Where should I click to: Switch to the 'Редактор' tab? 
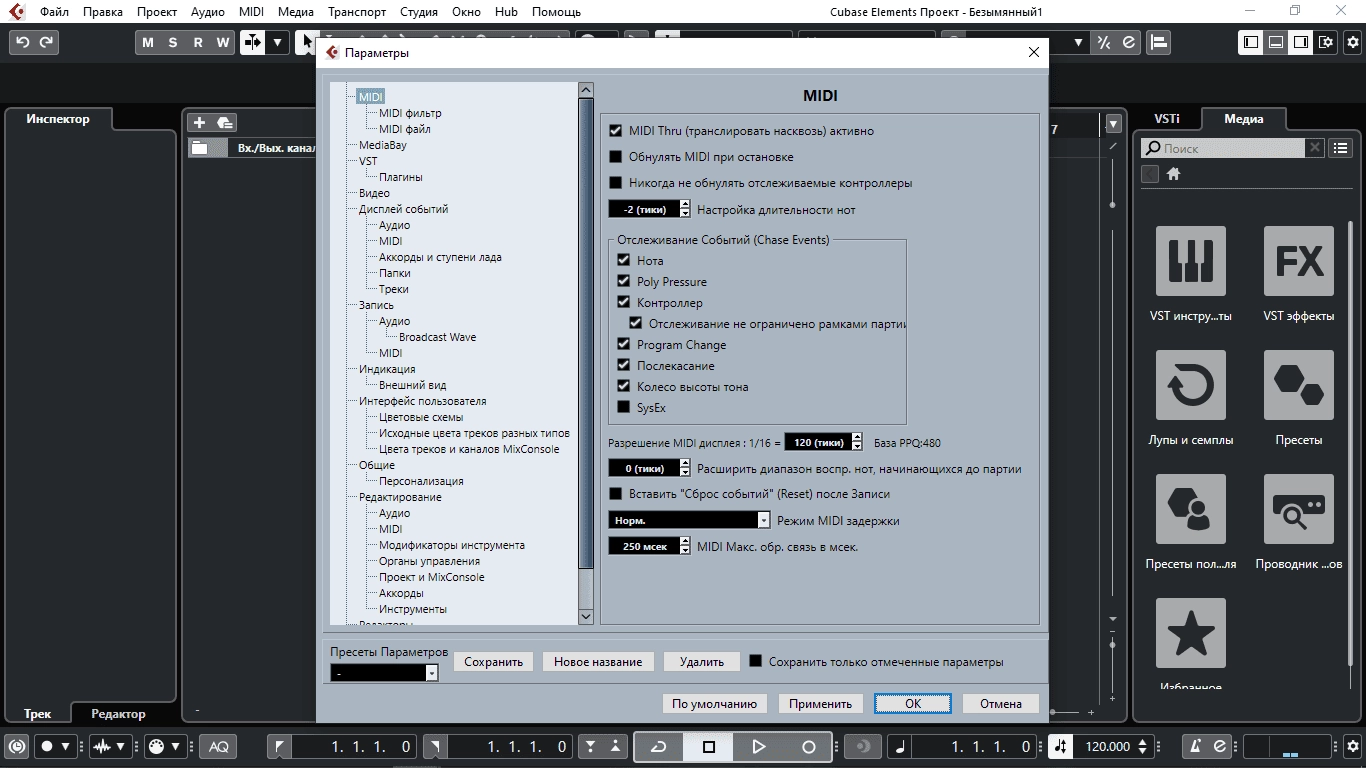tap(118, 714)
